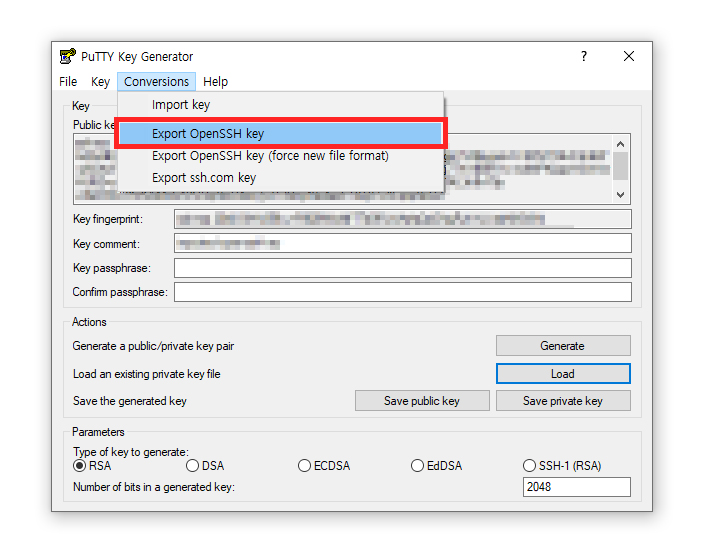Click 'Load an existing private key file' label
Viewport: 704px width, 550px height.
pos(146,374)
